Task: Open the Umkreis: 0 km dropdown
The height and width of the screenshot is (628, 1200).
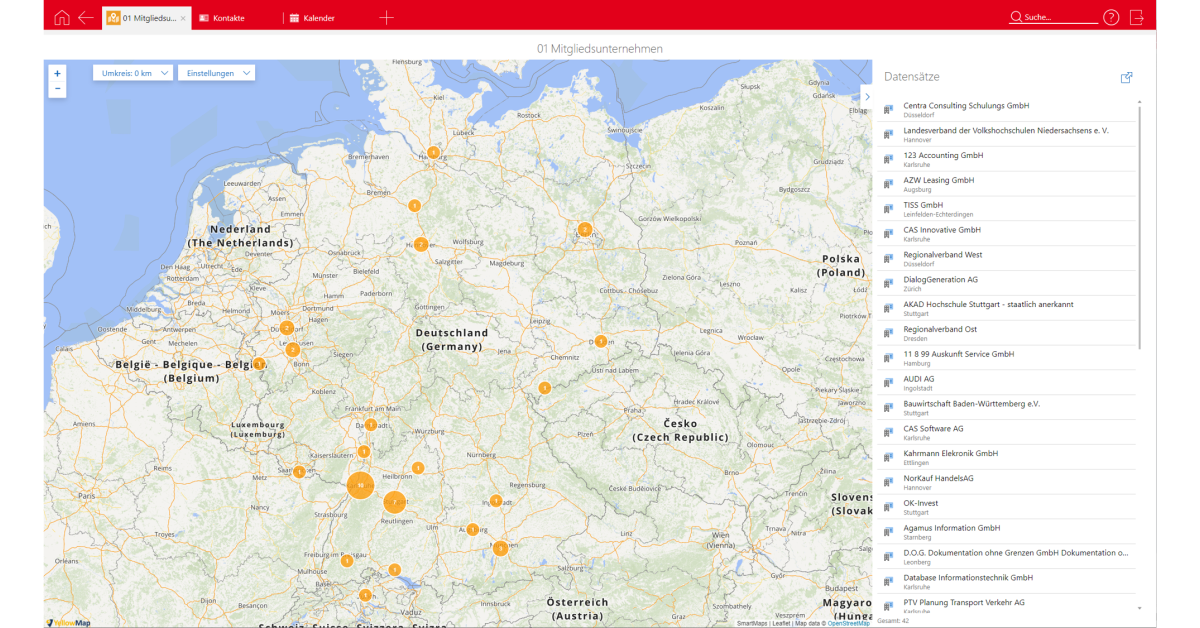Action: pos(133,73)
